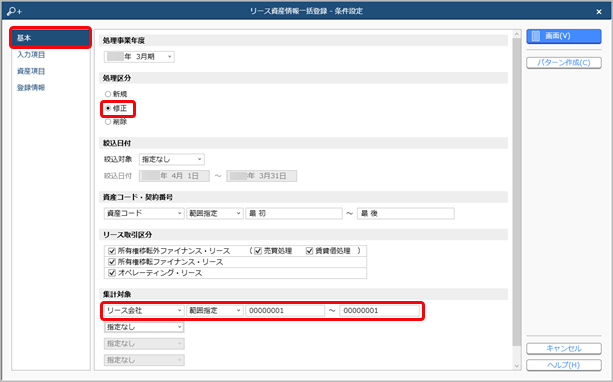The image size is (613, 382).
Task: Toggle the オペレーティング・リース checkbox
Action: [112, 273]
